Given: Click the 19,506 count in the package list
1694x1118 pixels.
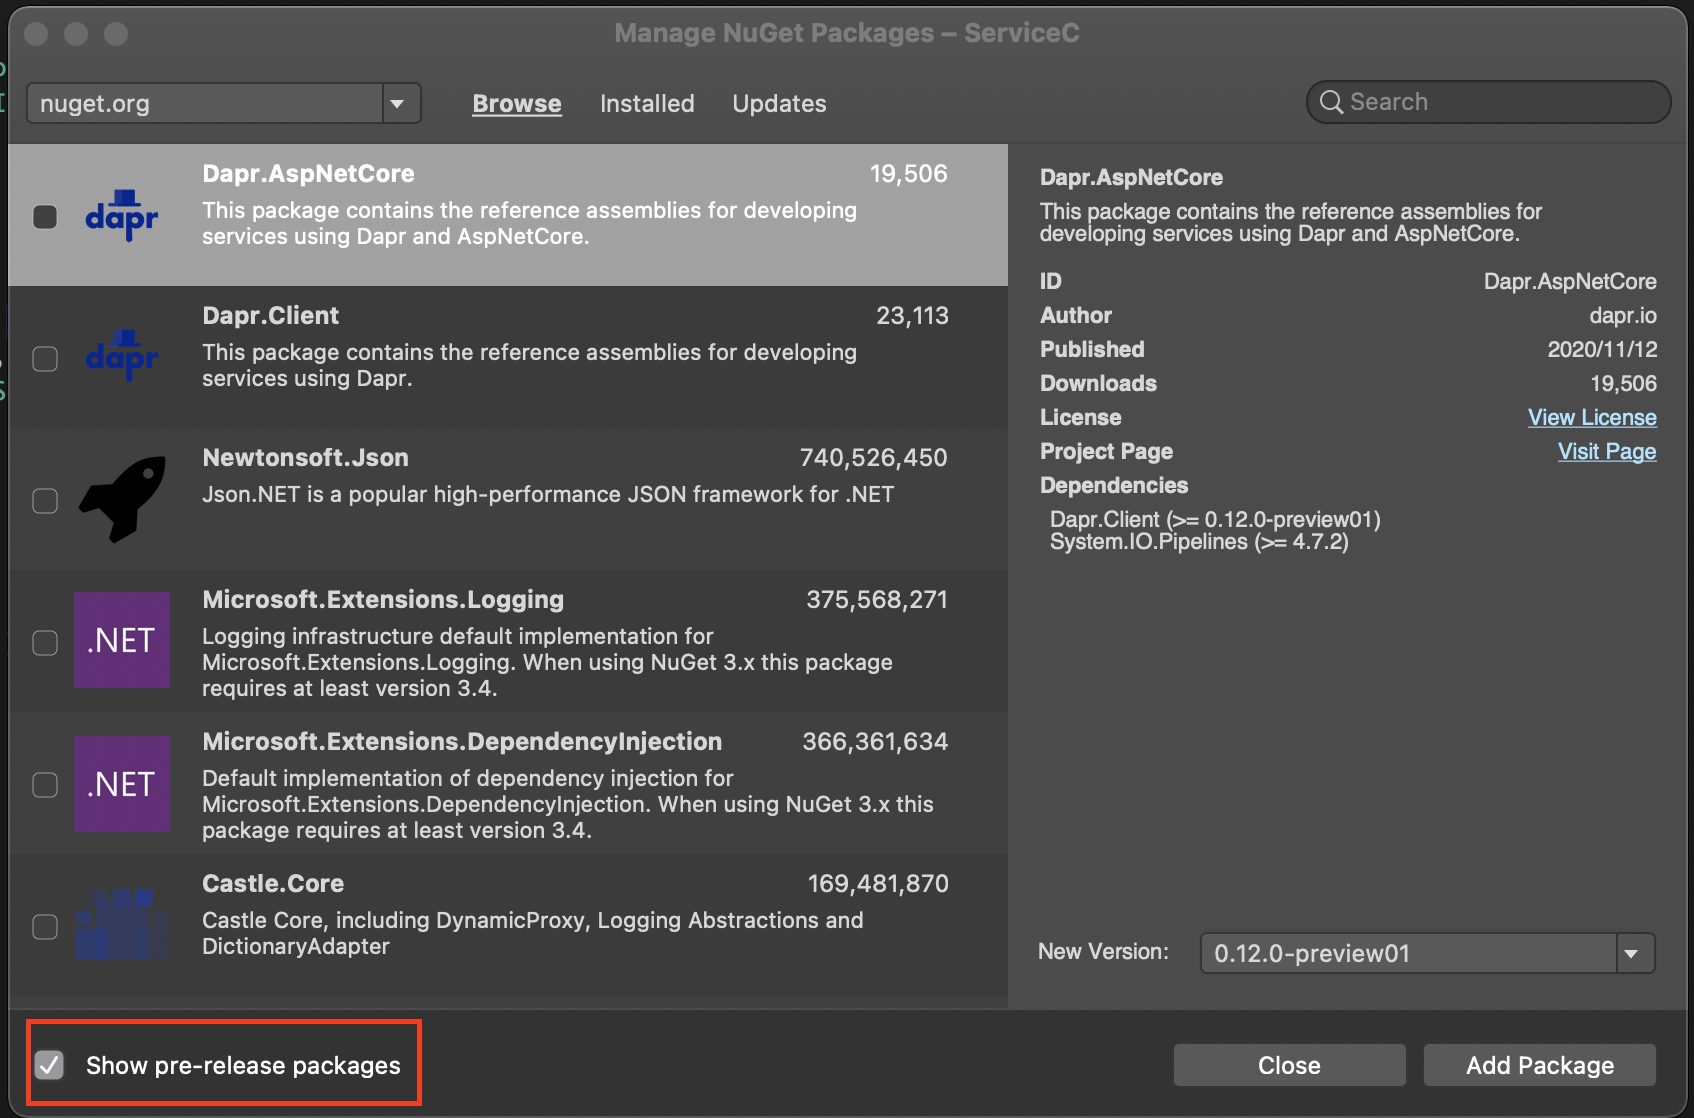Looking at the screenshot, I should pyautogui.click(x=908, y=174).
